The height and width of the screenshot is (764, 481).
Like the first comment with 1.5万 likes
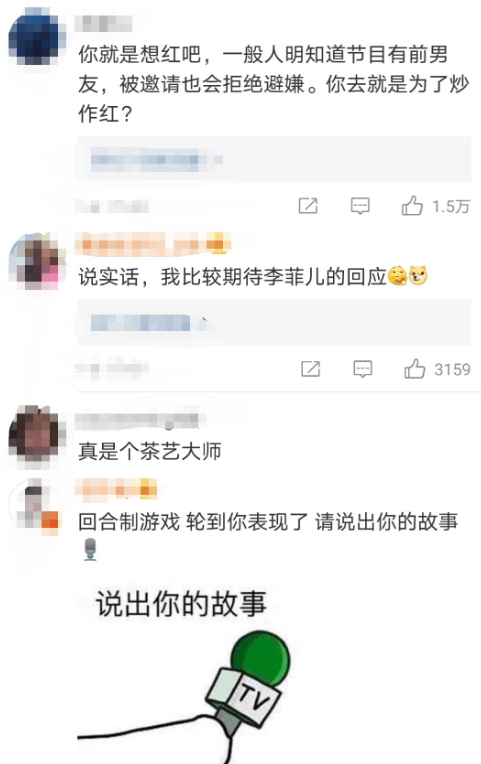point(412,206)
